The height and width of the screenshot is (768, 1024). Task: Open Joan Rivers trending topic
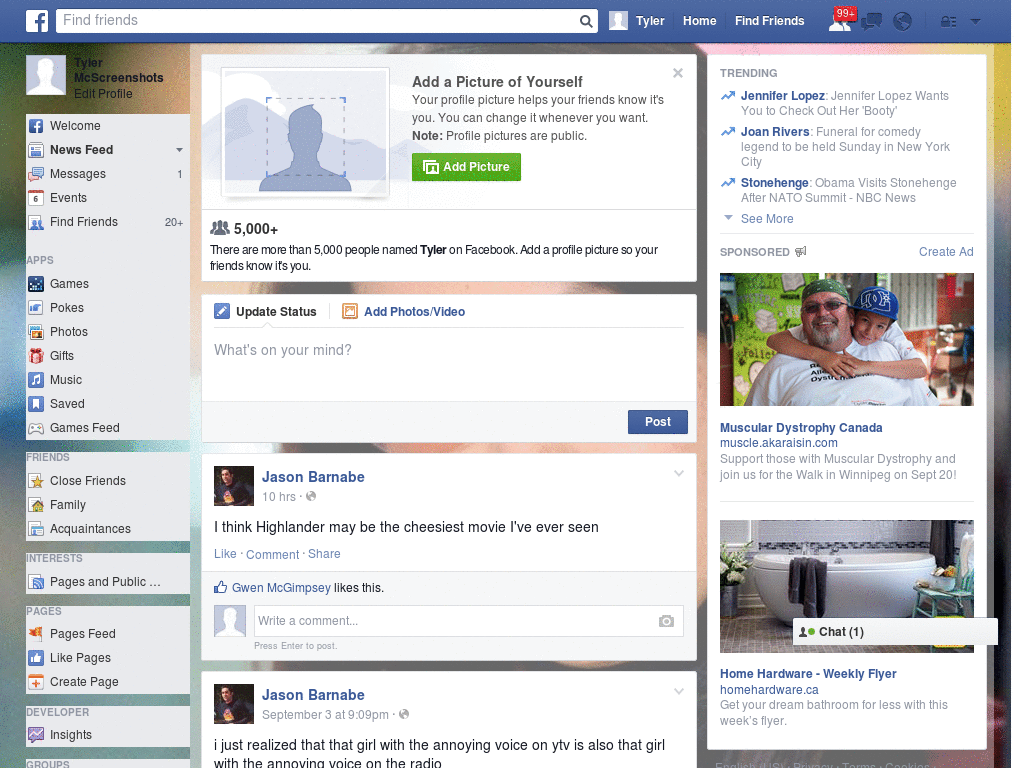click(x=775, y=132)
